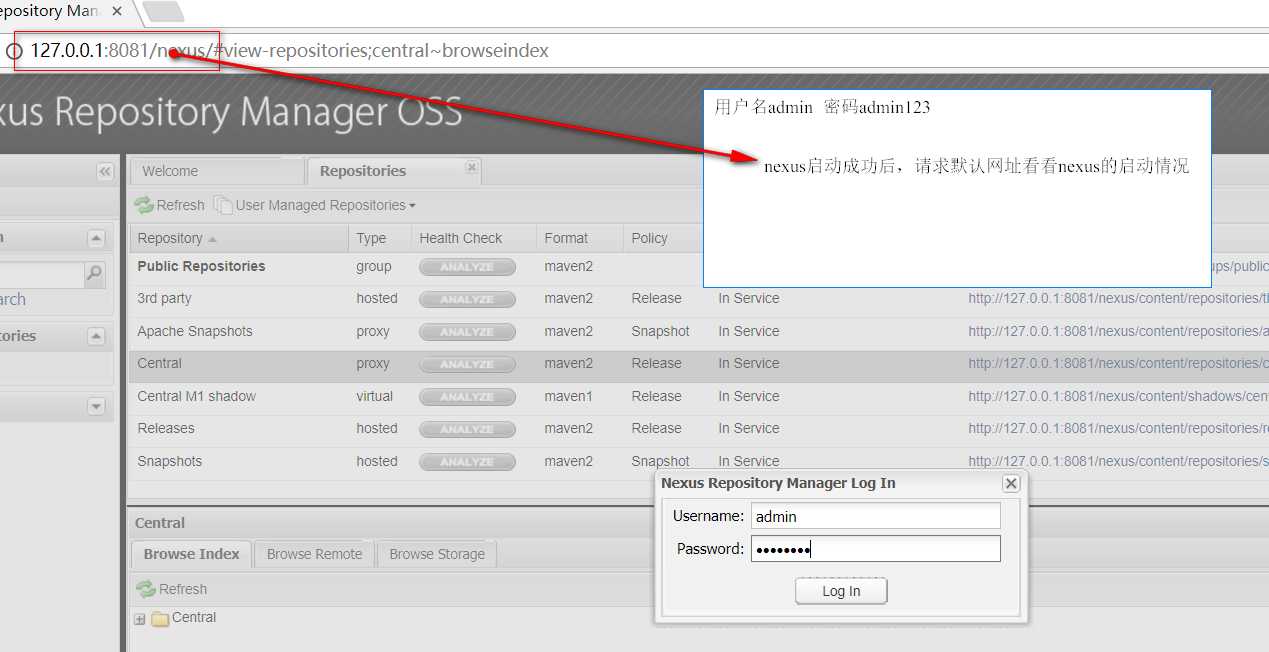Close the browser tab
1269x652 pixels.
[117, 12]
